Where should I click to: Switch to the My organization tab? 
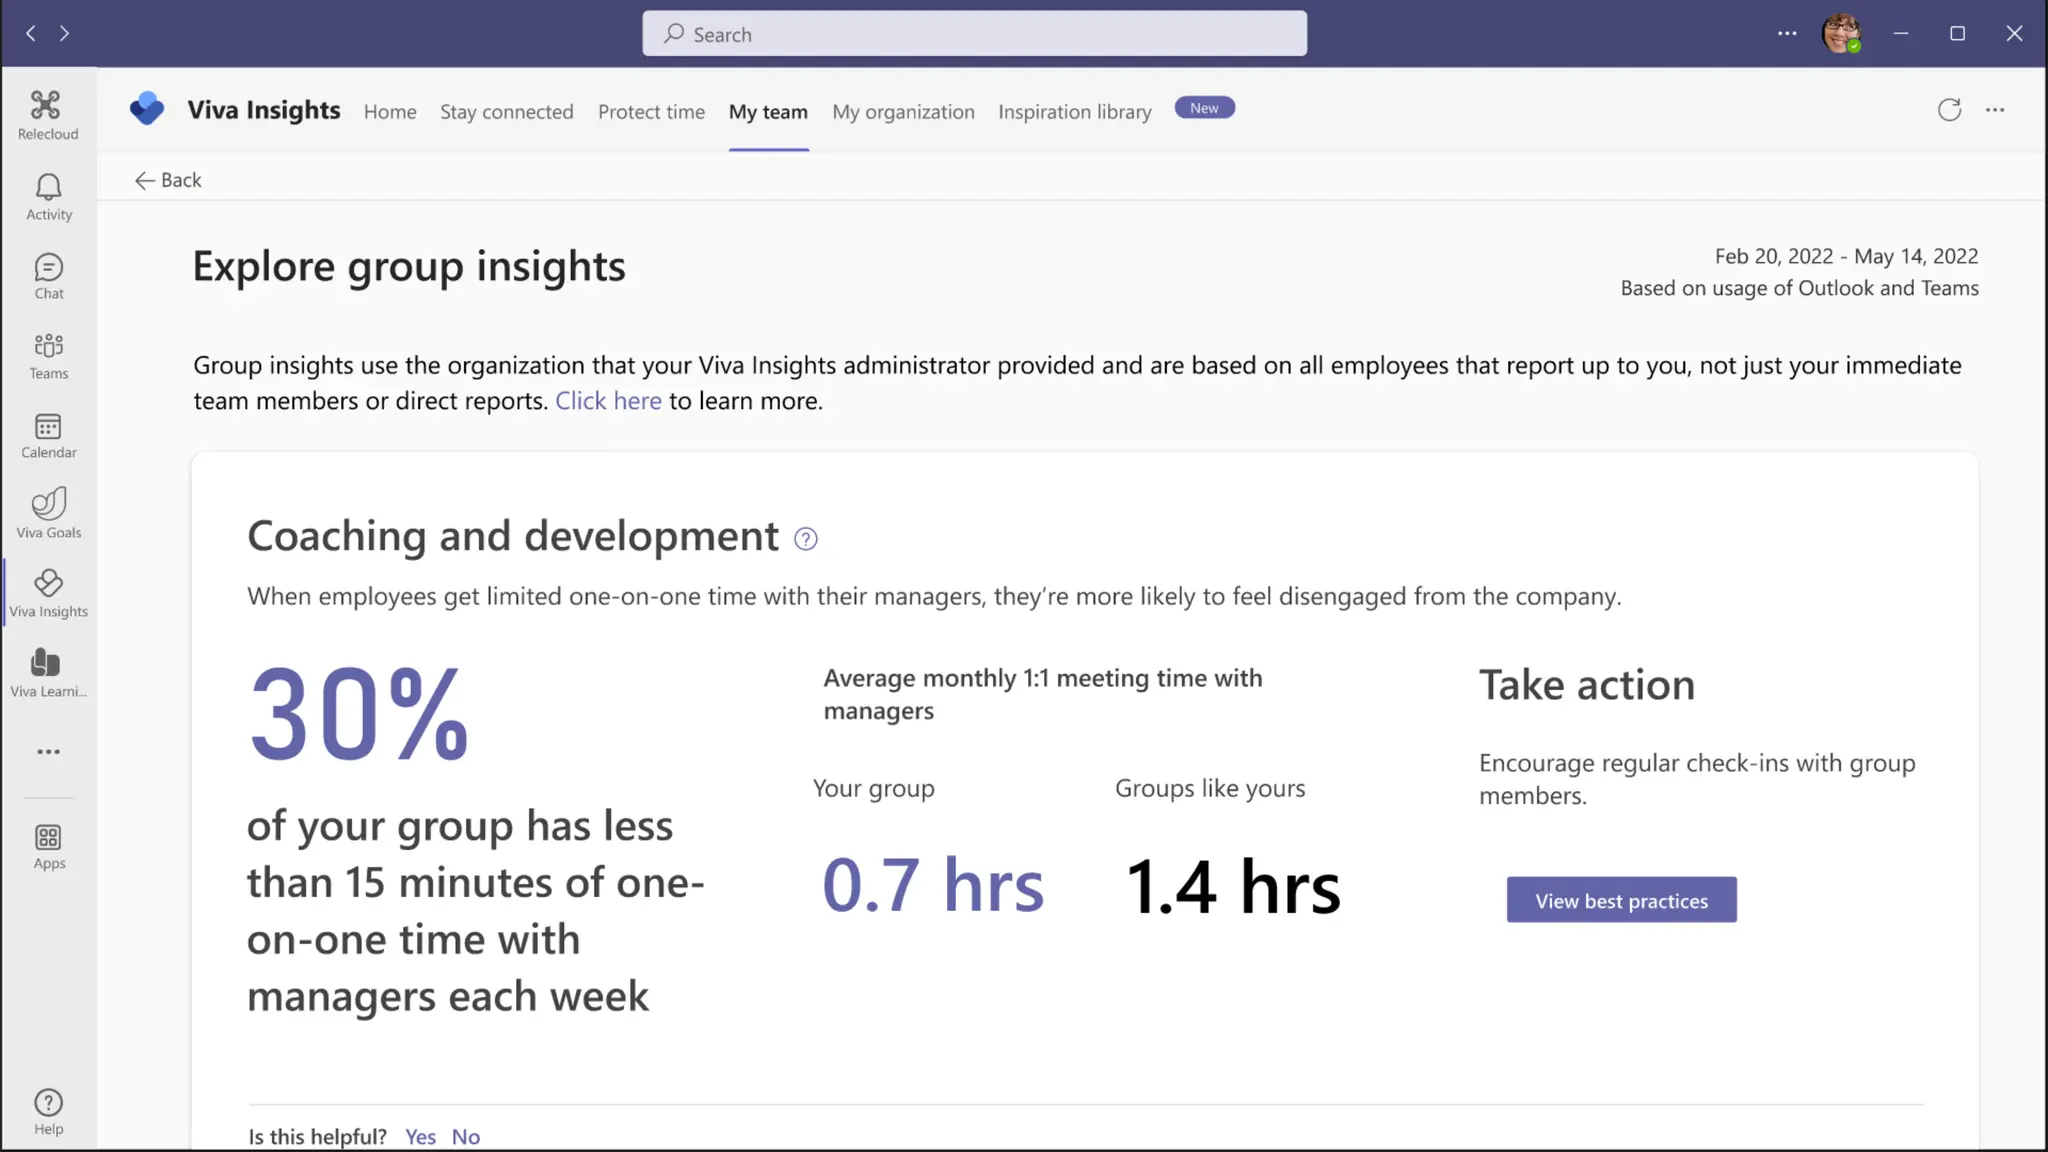[903, 112]
